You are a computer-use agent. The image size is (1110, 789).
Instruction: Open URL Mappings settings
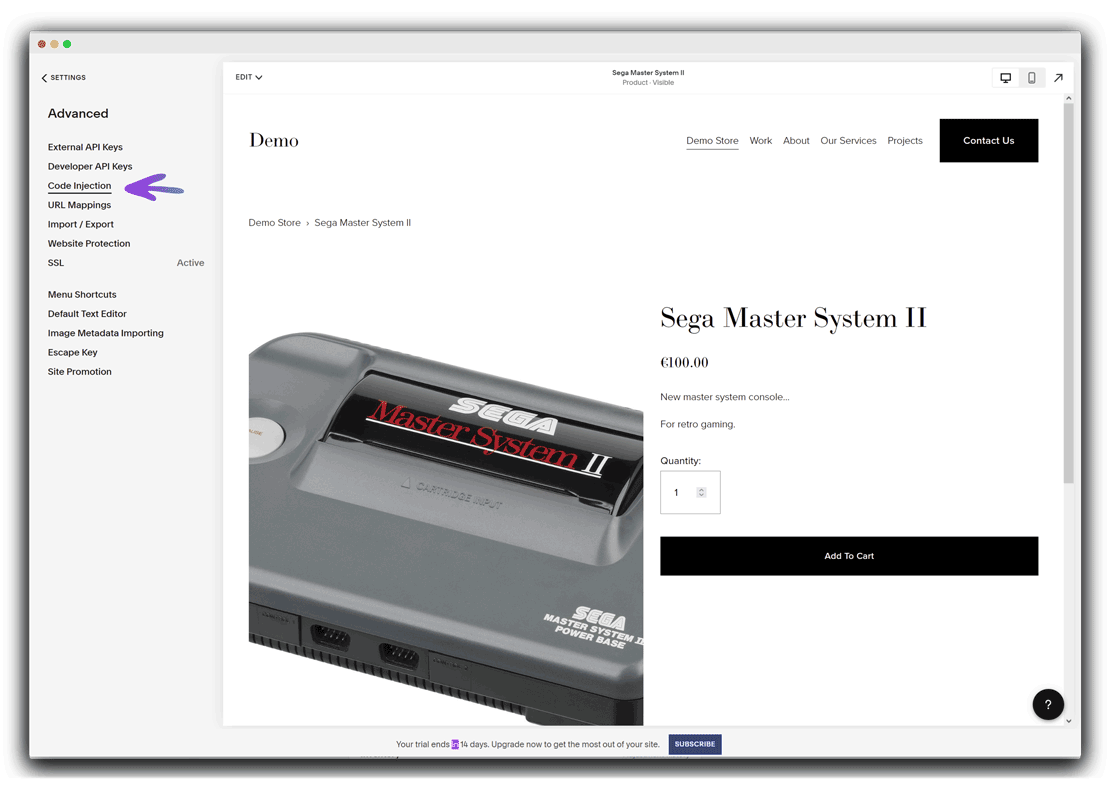[79, 205]
